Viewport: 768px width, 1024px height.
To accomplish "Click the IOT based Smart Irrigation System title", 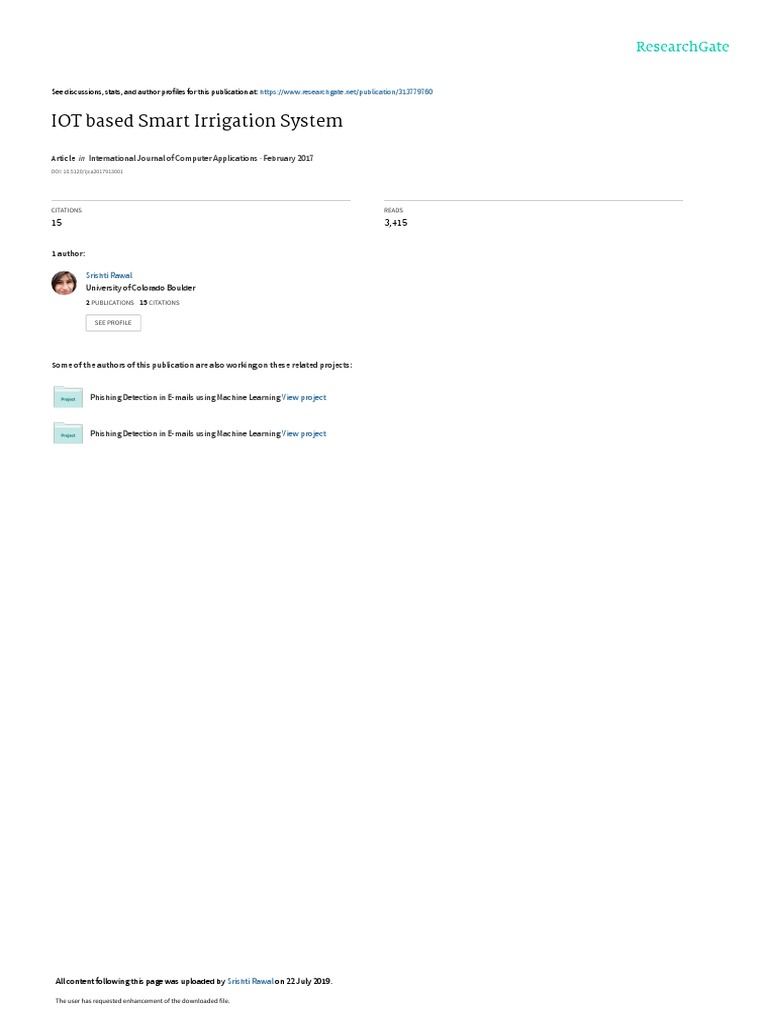I will click(197, 121).
